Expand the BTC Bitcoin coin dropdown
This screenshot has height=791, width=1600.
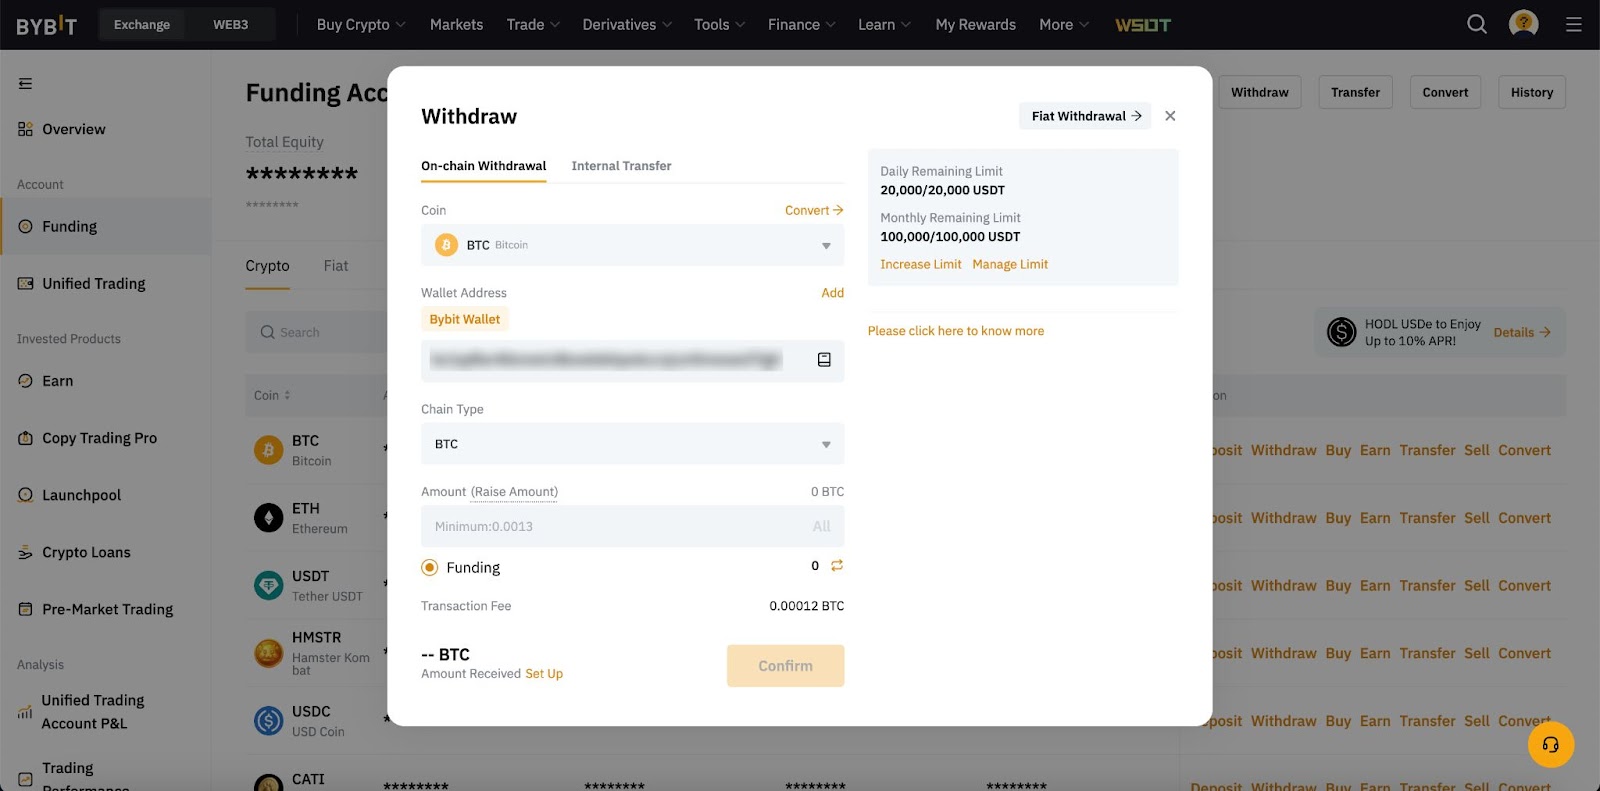[x=632, y=245]
